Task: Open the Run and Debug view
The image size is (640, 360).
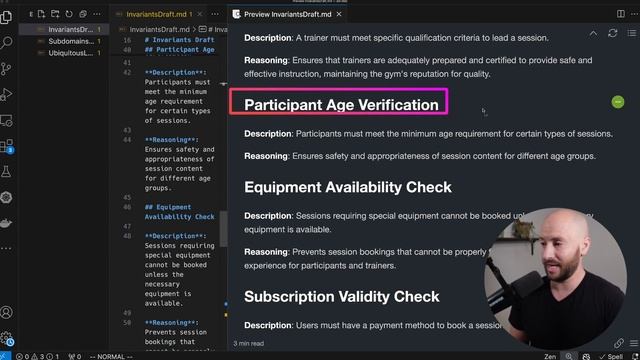Action: pos(7,94)
